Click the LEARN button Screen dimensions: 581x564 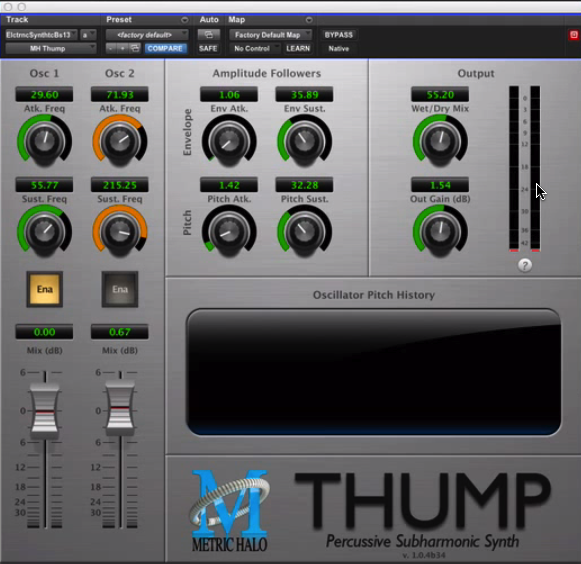pyautogui.click(x=298, y=49)
